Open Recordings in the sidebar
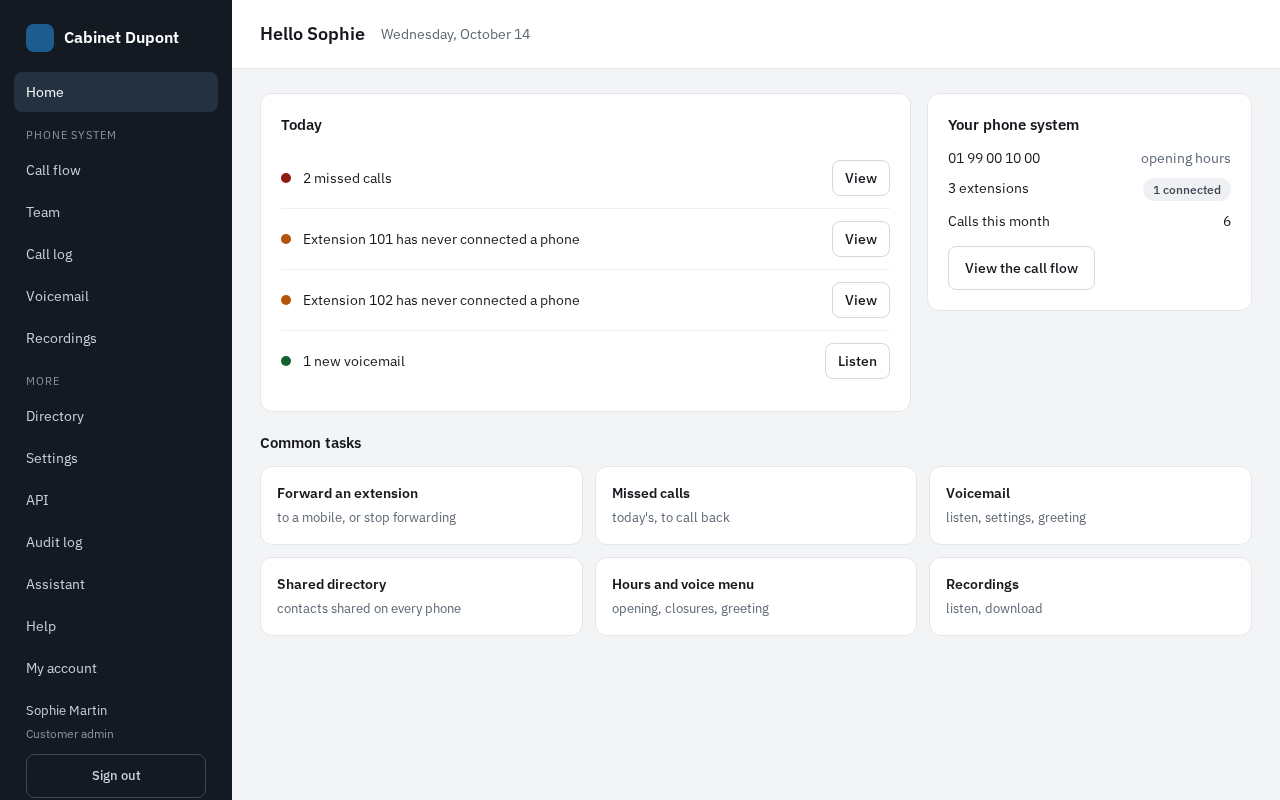This screenshot has width=1280, height=800. point(116,338)
